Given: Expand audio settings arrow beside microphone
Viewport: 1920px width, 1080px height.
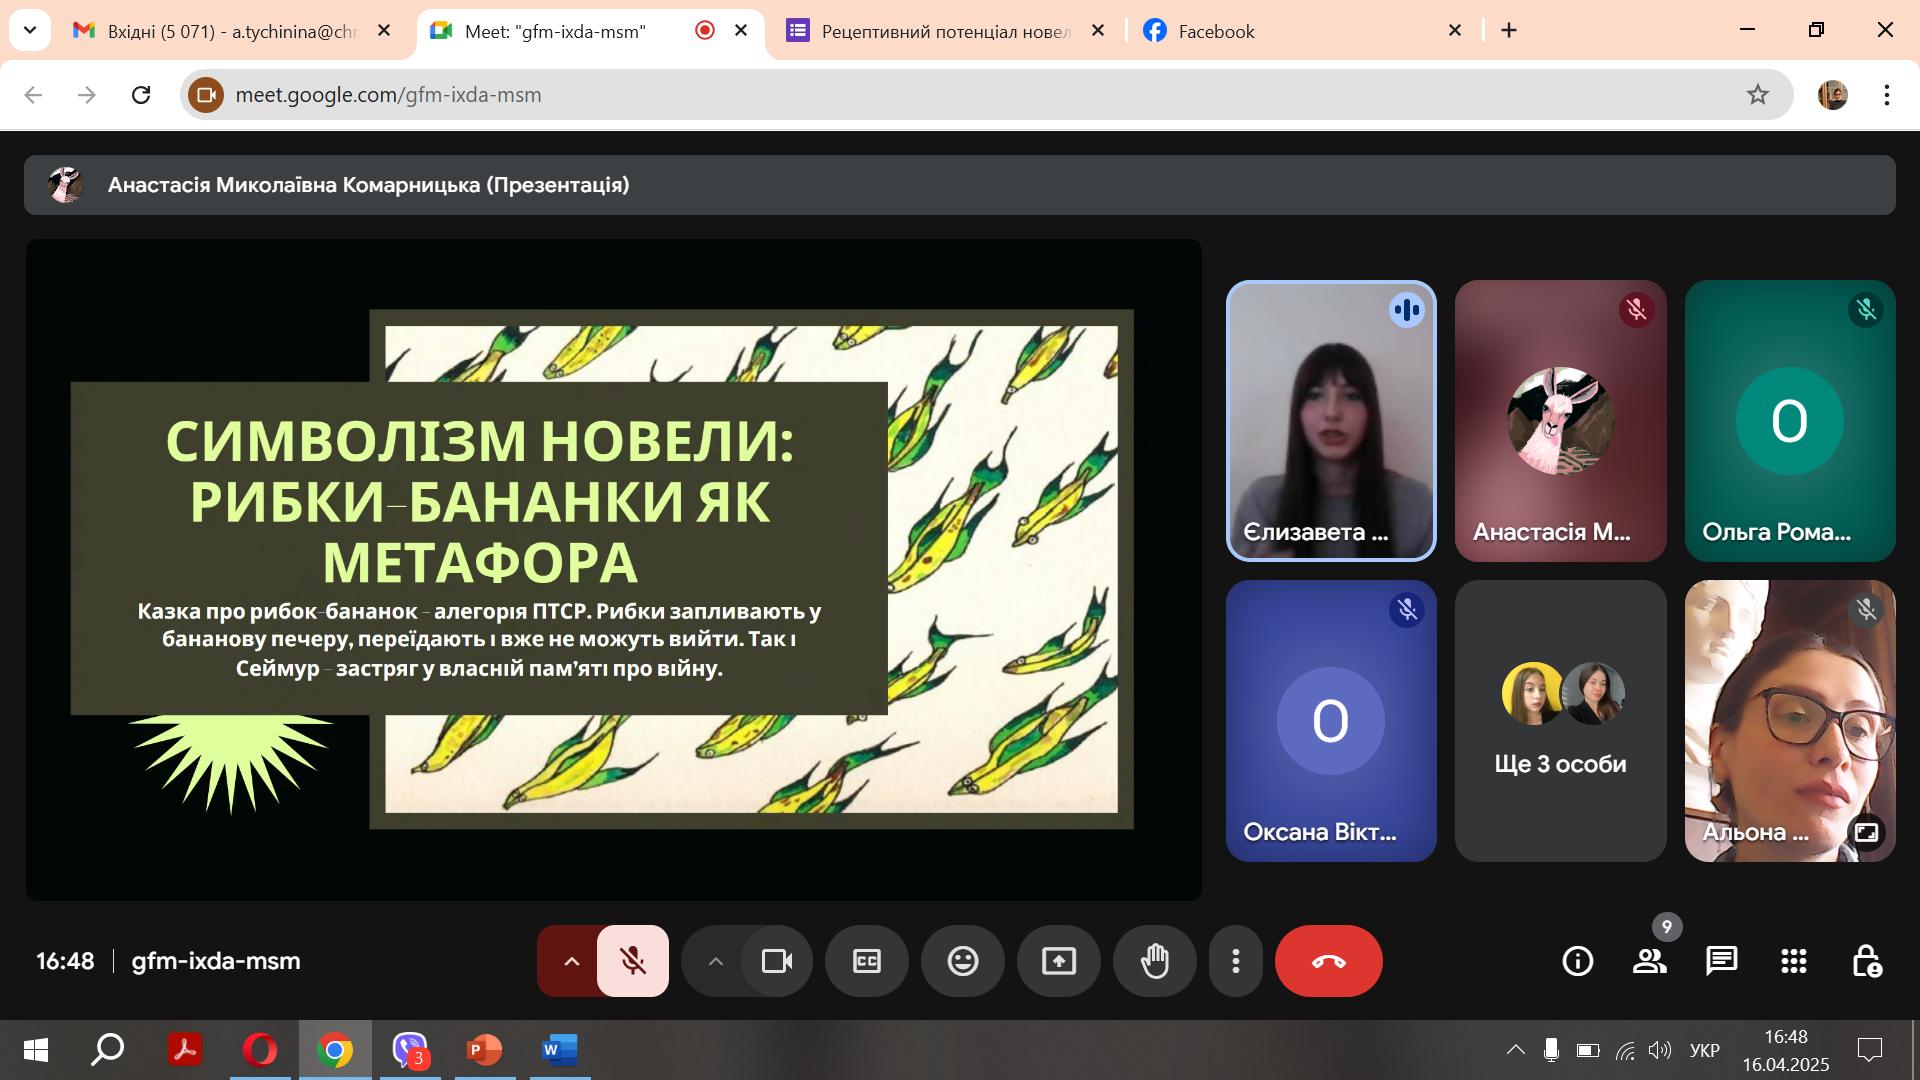Looking at the screenshot, I should (x=570, y=961).
